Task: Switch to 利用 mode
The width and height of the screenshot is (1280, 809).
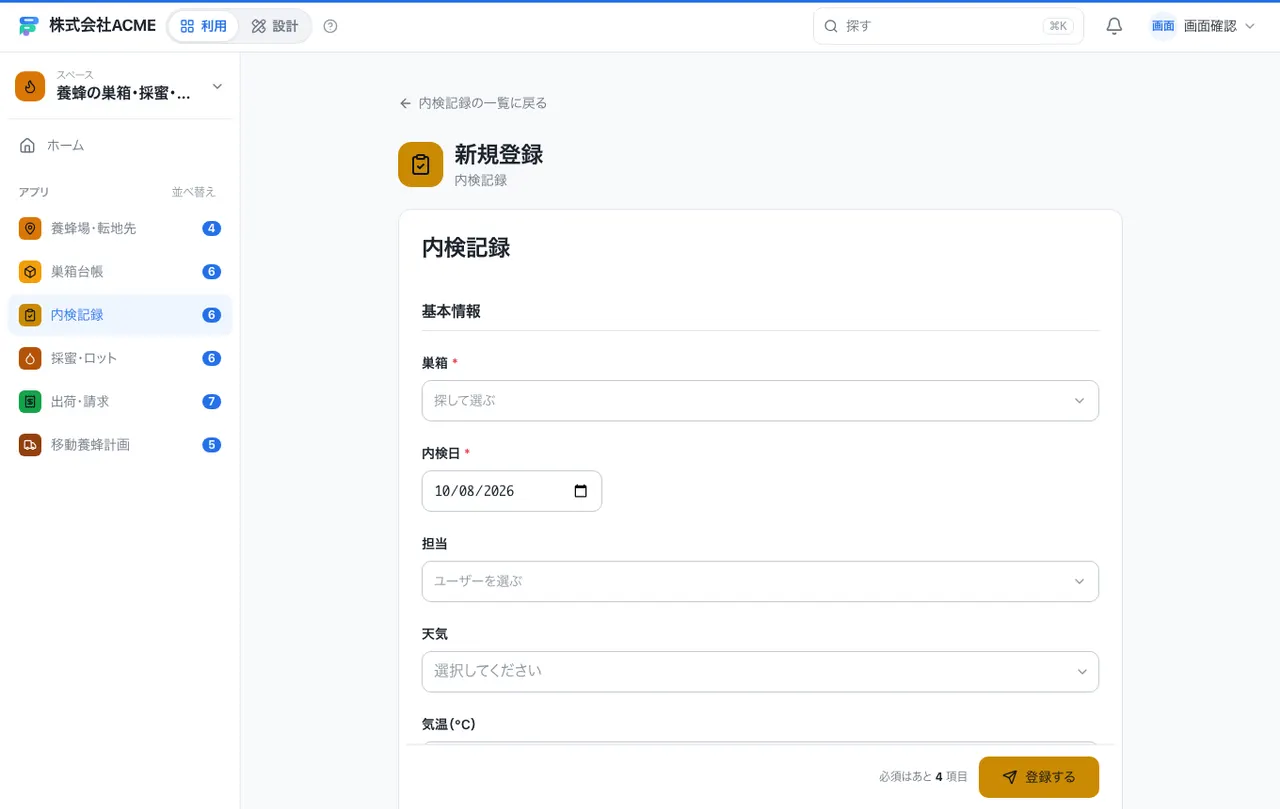Action: click(x=204, y=26)
